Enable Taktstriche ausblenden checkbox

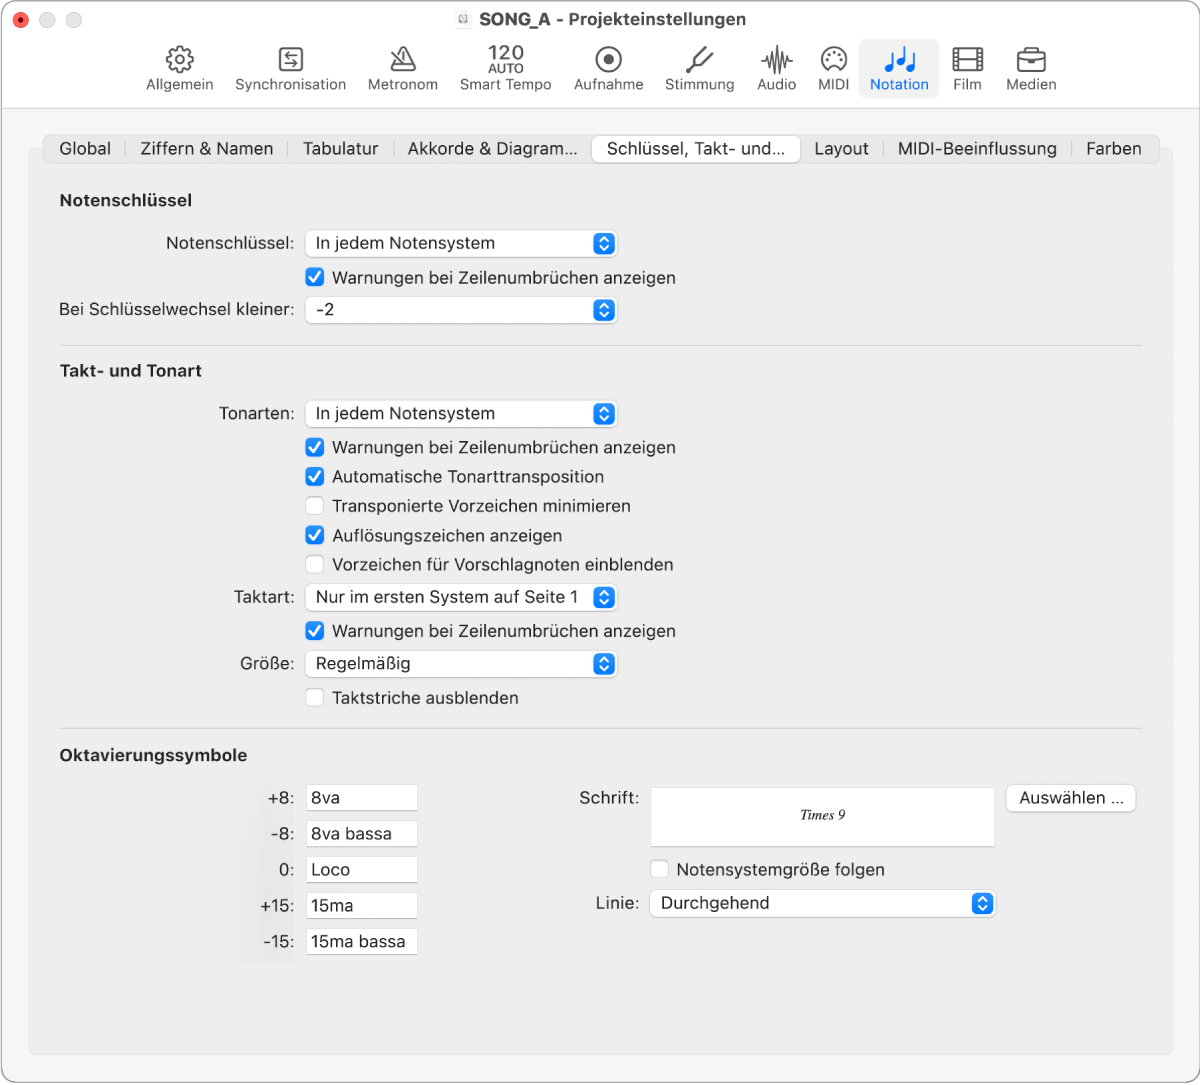click(315, 698)
